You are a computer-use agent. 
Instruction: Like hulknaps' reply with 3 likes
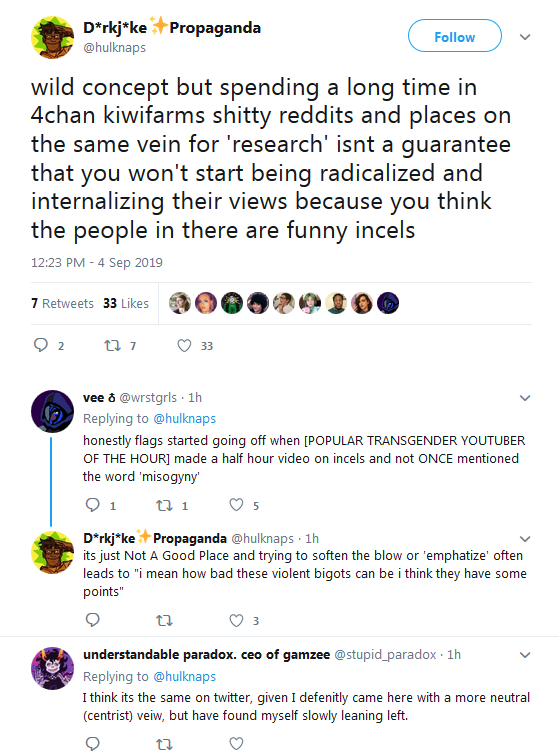236,620
